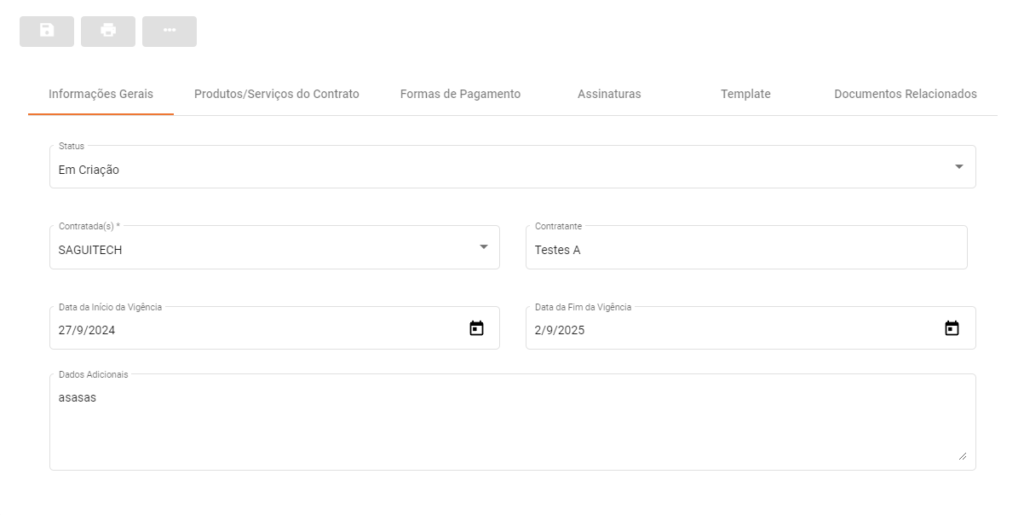Image resolution: width=1024 pixels, height=515 pixels.
Task: Open calendar picker for Data de Fim
Action: tap(952, 328)
